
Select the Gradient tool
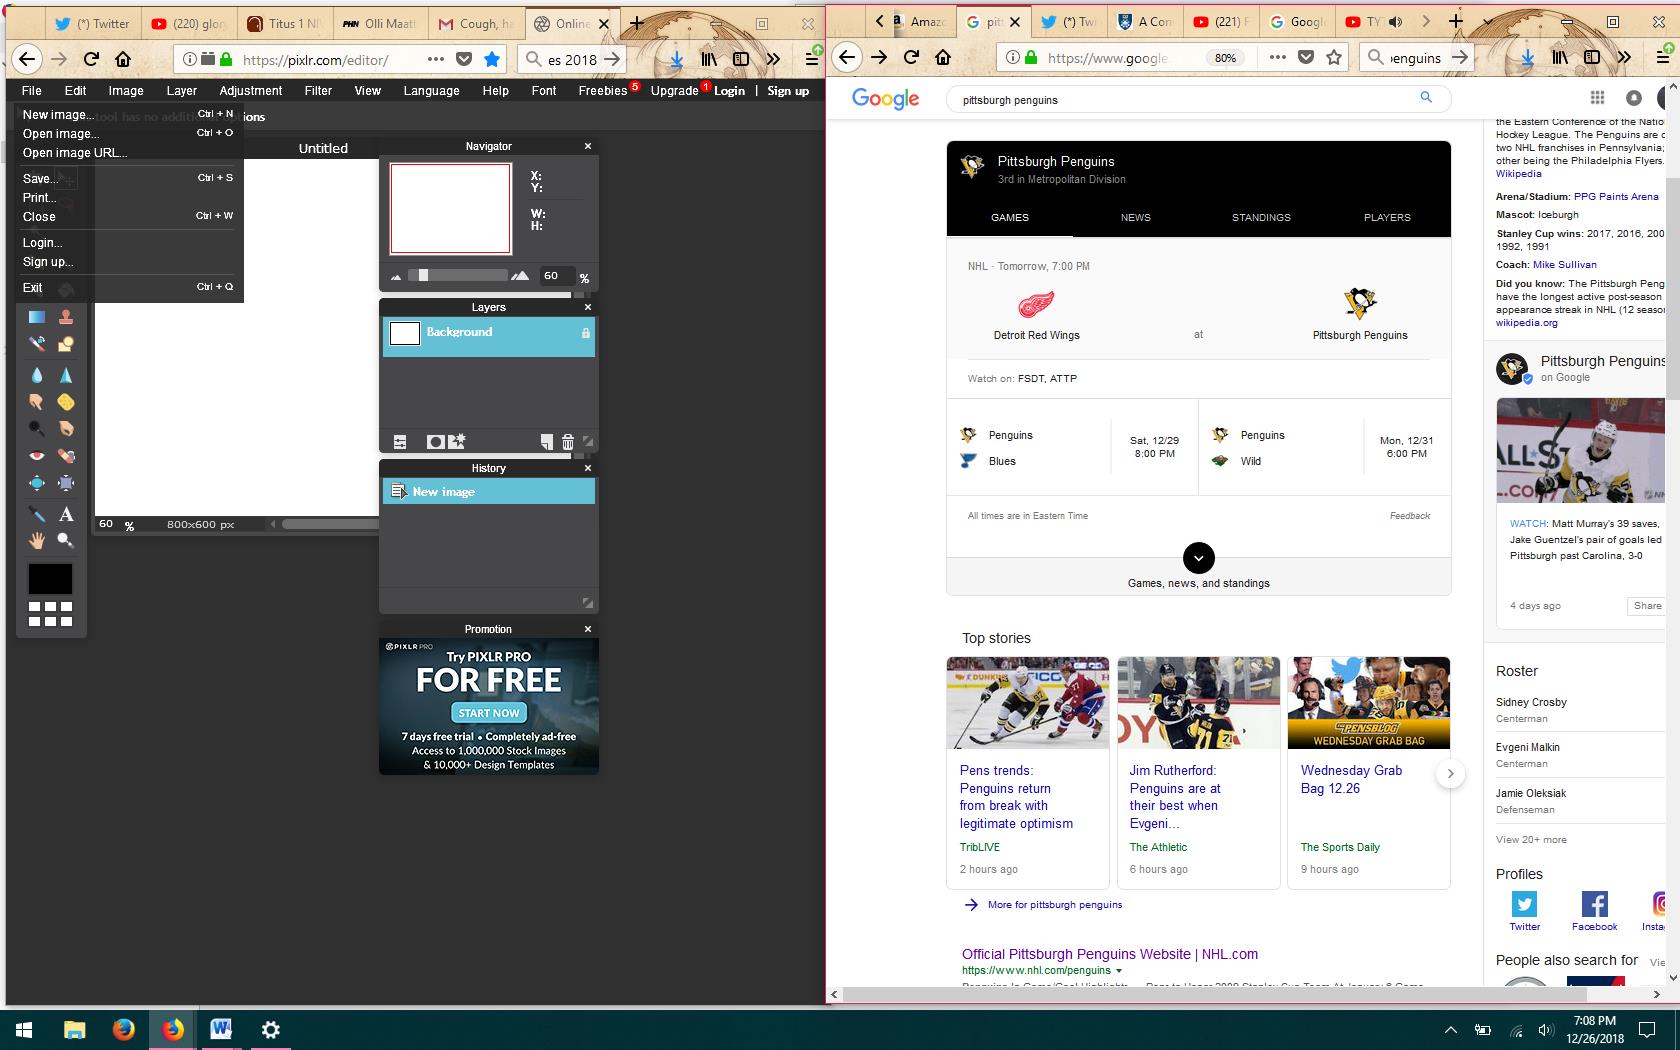click(x=37, y=317)
